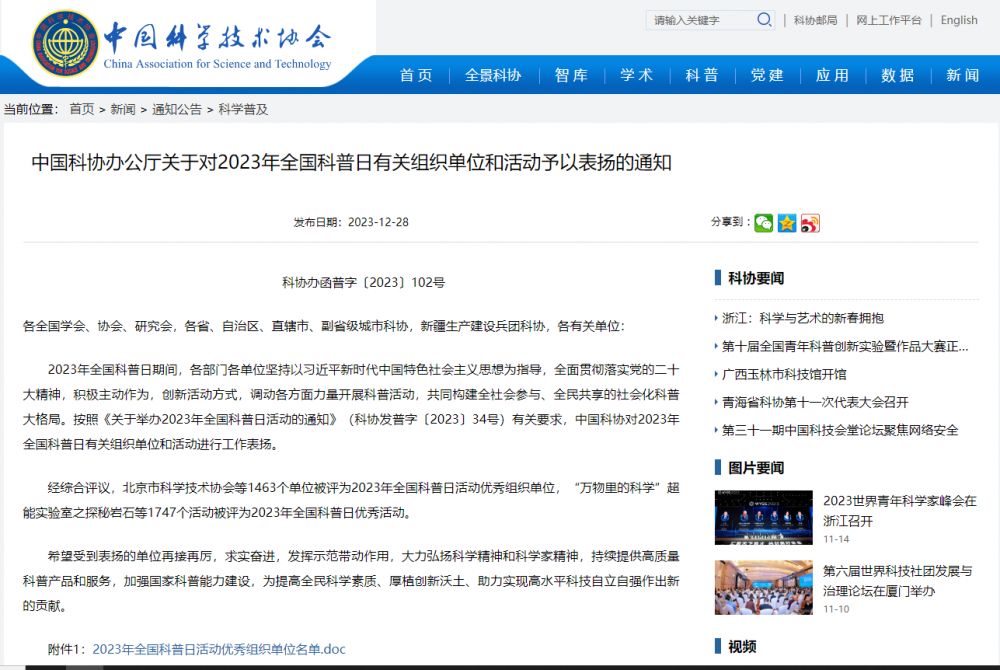
Task: Go to the 科普 navigation tab
Action: 702,76
